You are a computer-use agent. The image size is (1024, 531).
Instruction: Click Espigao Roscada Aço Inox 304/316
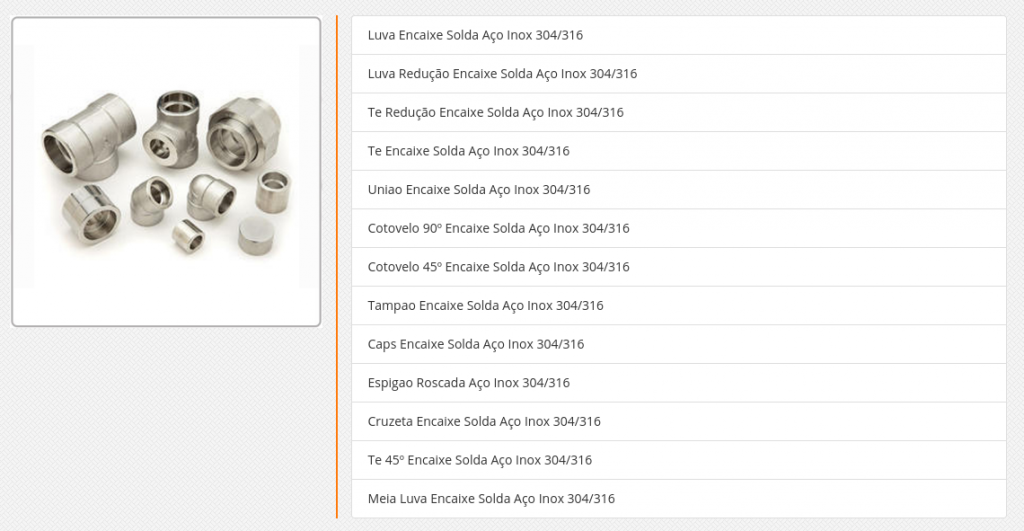click(x=468, y=383)
